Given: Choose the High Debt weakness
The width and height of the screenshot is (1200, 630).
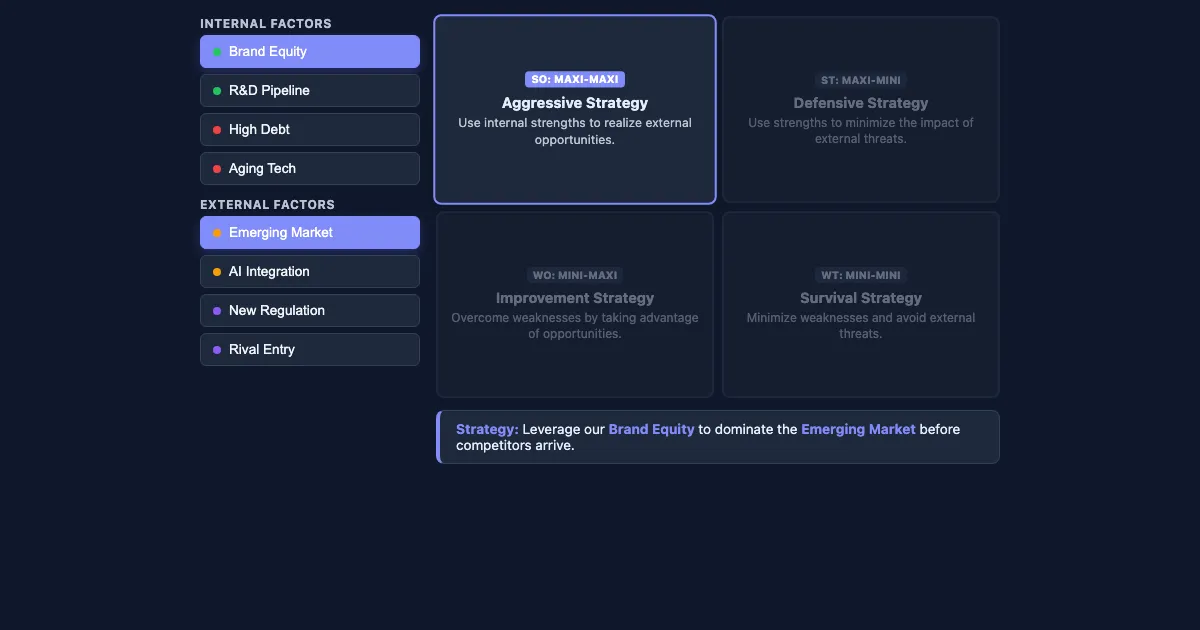Looking at the screenshot, I should [310, 129].
